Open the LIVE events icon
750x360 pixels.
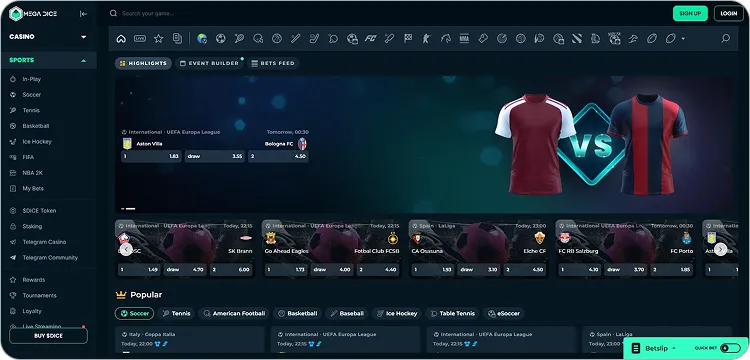coord(140,39)
